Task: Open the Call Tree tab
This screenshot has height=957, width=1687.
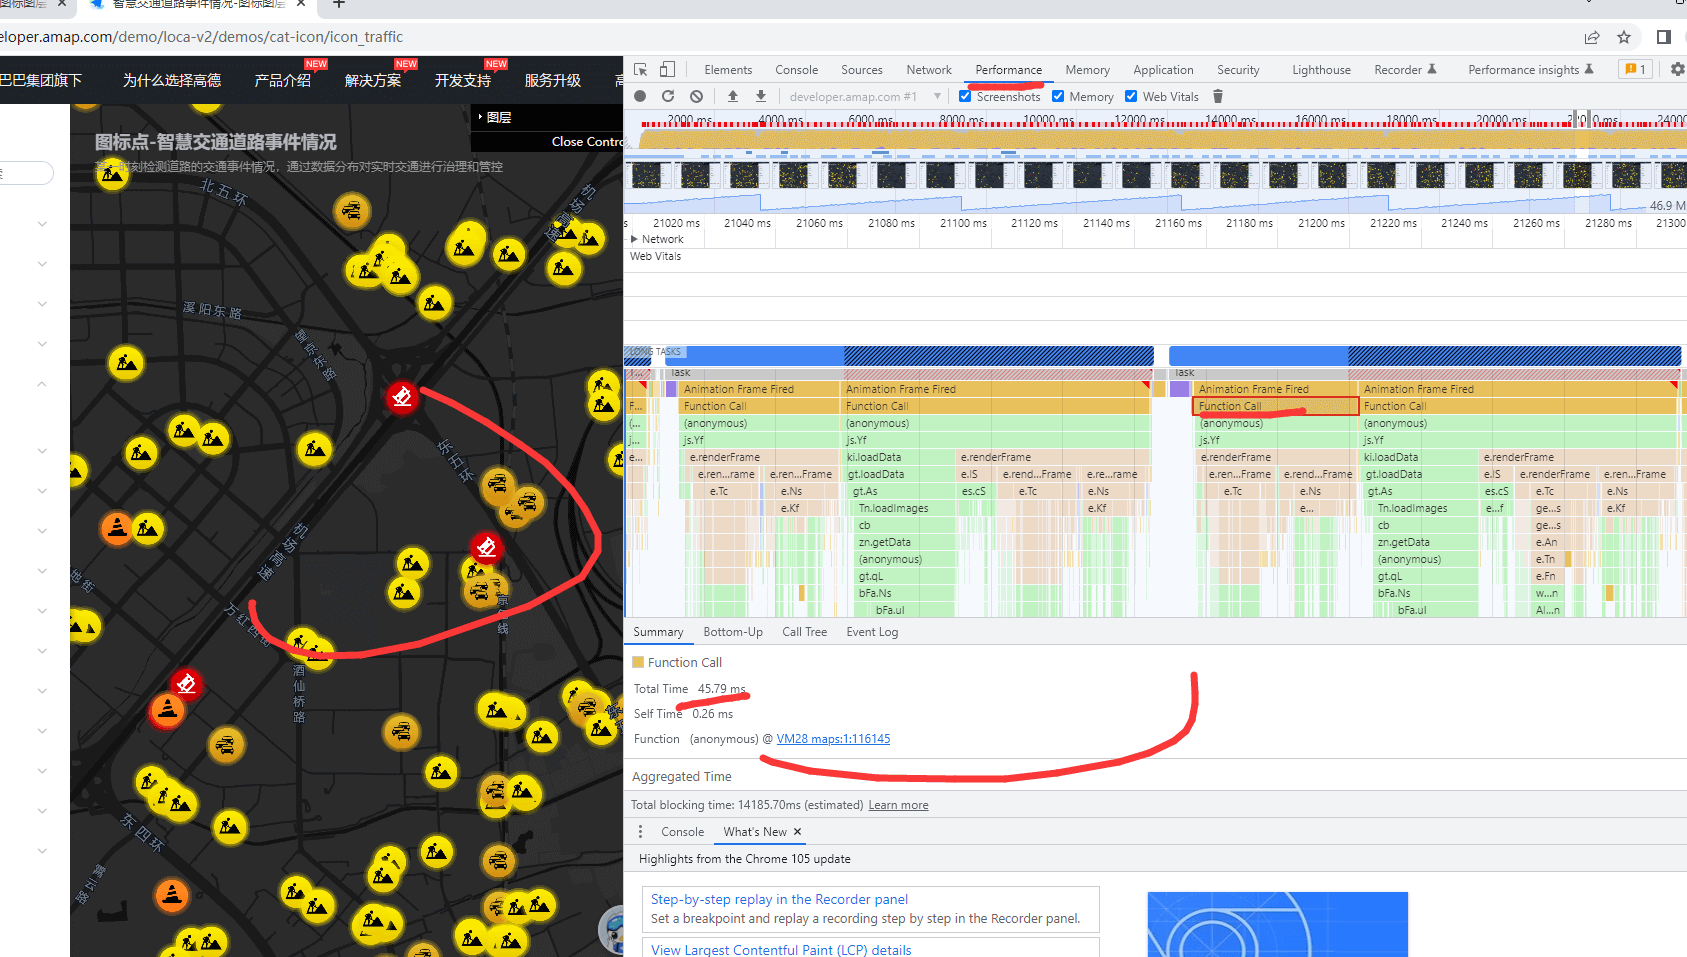Action: click(804, 632)
